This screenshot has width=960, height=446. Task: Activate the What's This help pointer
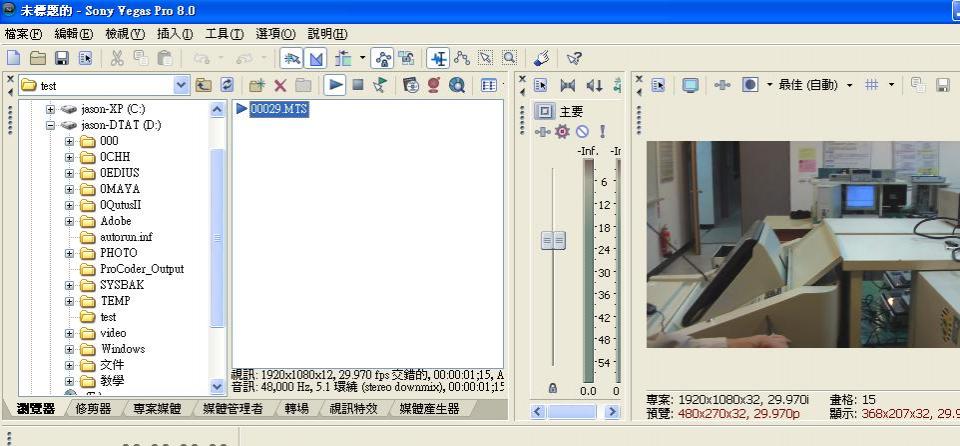pyautogui.click(x=574, y=58)
